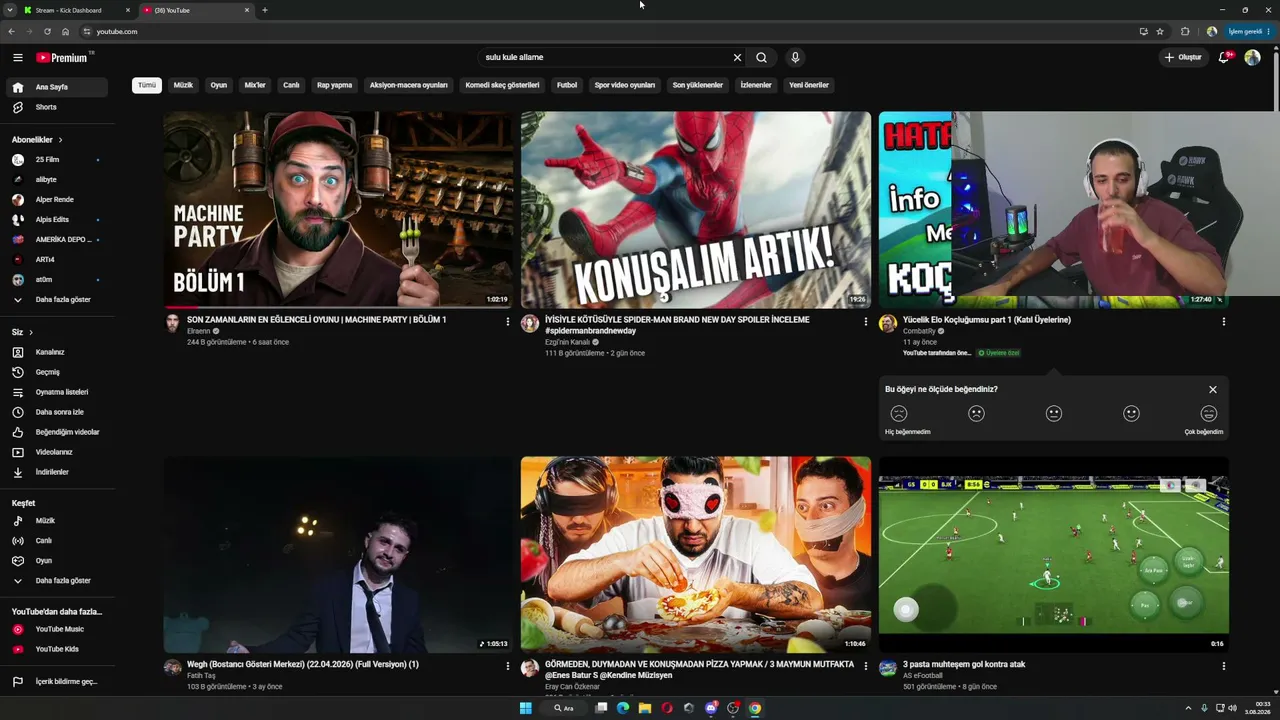
Task: Open options menu for Machine Party video
Action: point(508,322)
